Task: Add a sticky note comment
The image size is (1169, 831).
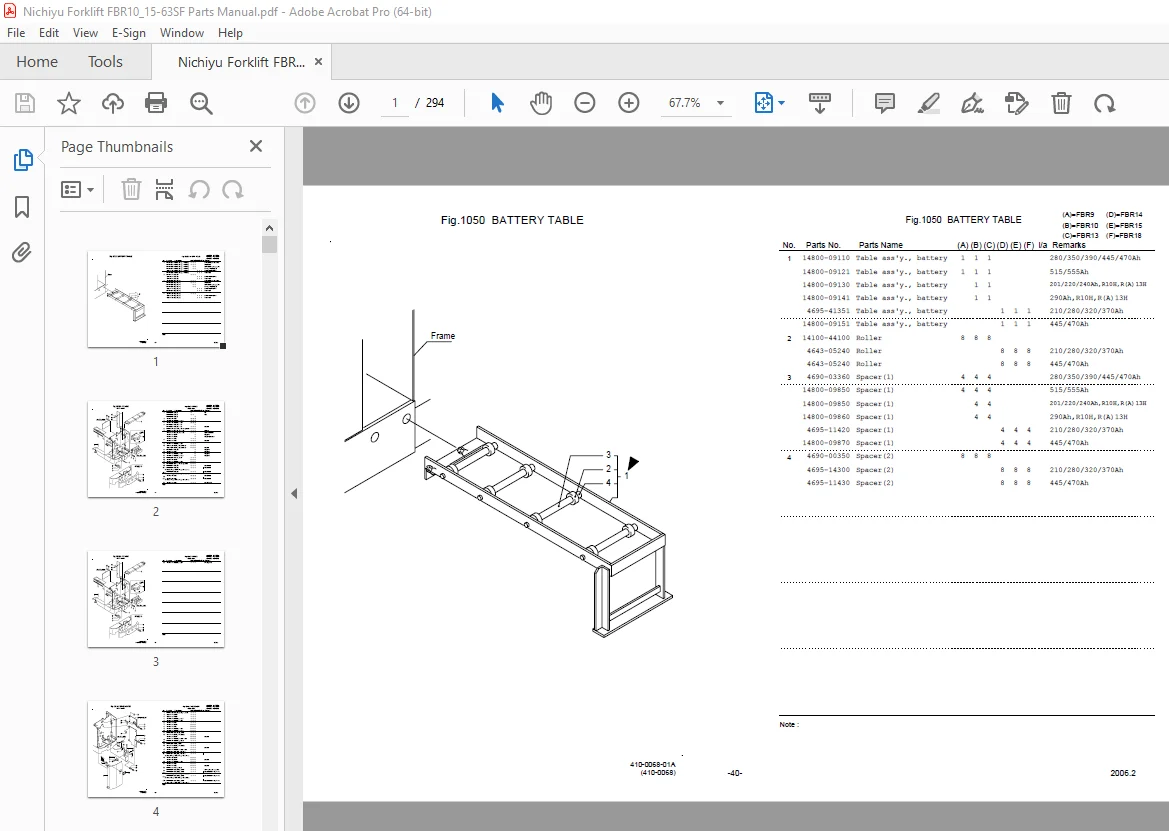Action: coord(884,103)
